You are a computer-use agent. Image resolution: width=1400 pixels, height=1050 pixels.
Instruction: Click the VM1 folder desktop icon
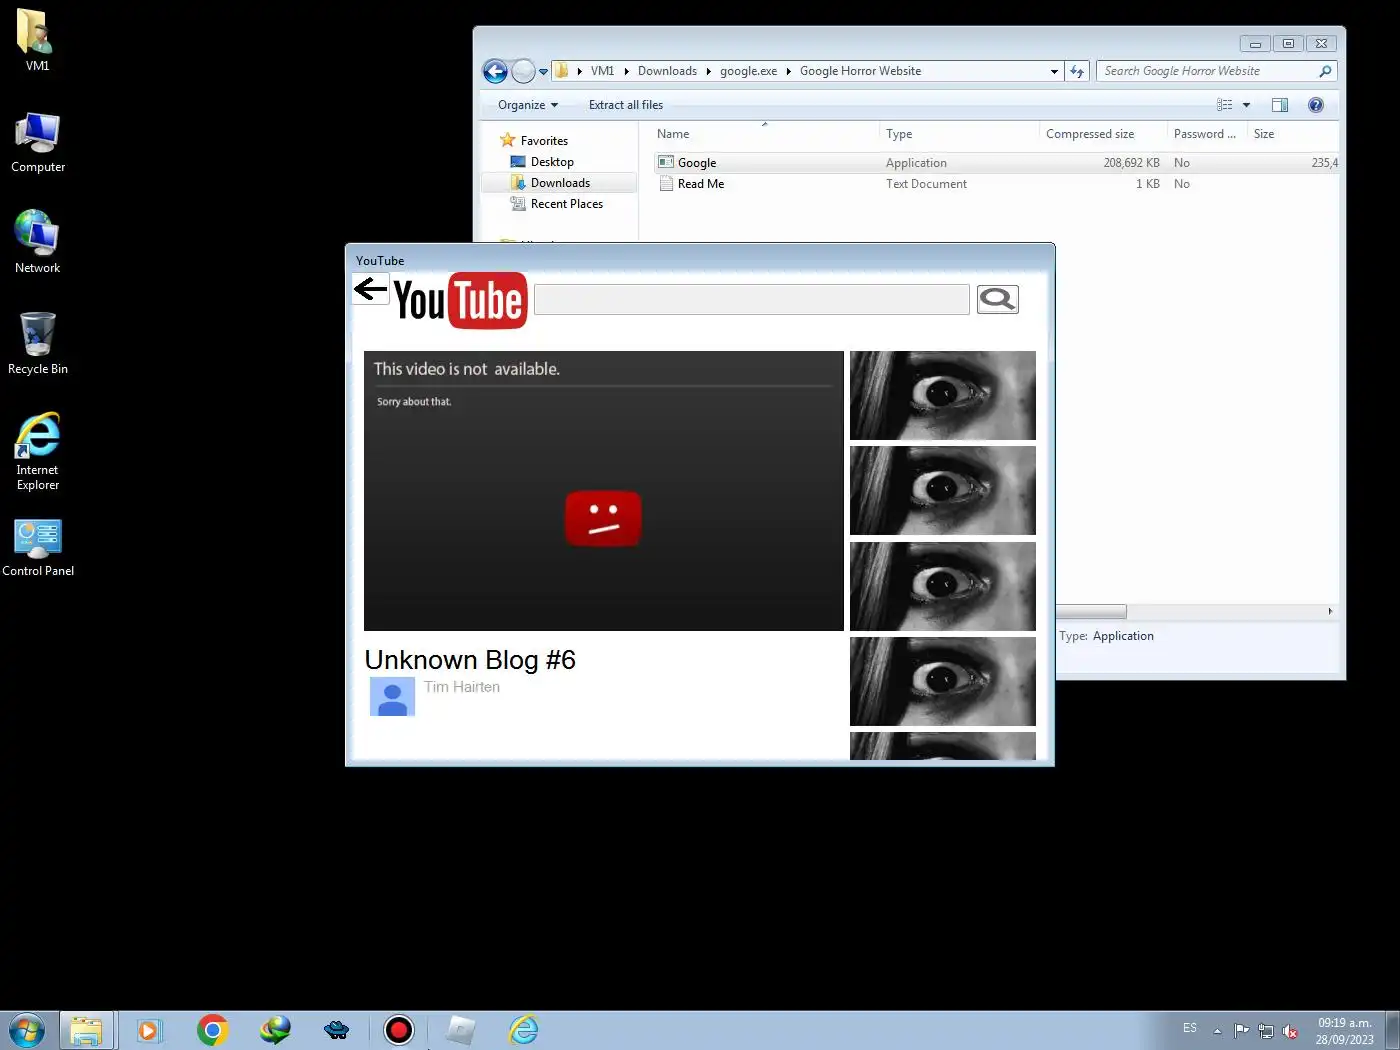37,41
